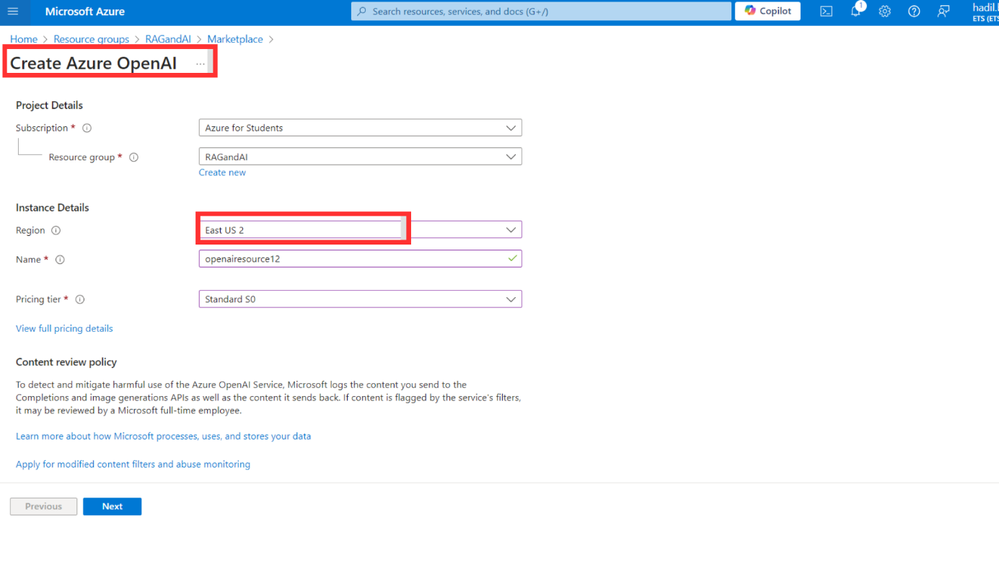Show Region info tooltip icon
999x562 pixels.
pyautogui.click(x=56, y=231)
